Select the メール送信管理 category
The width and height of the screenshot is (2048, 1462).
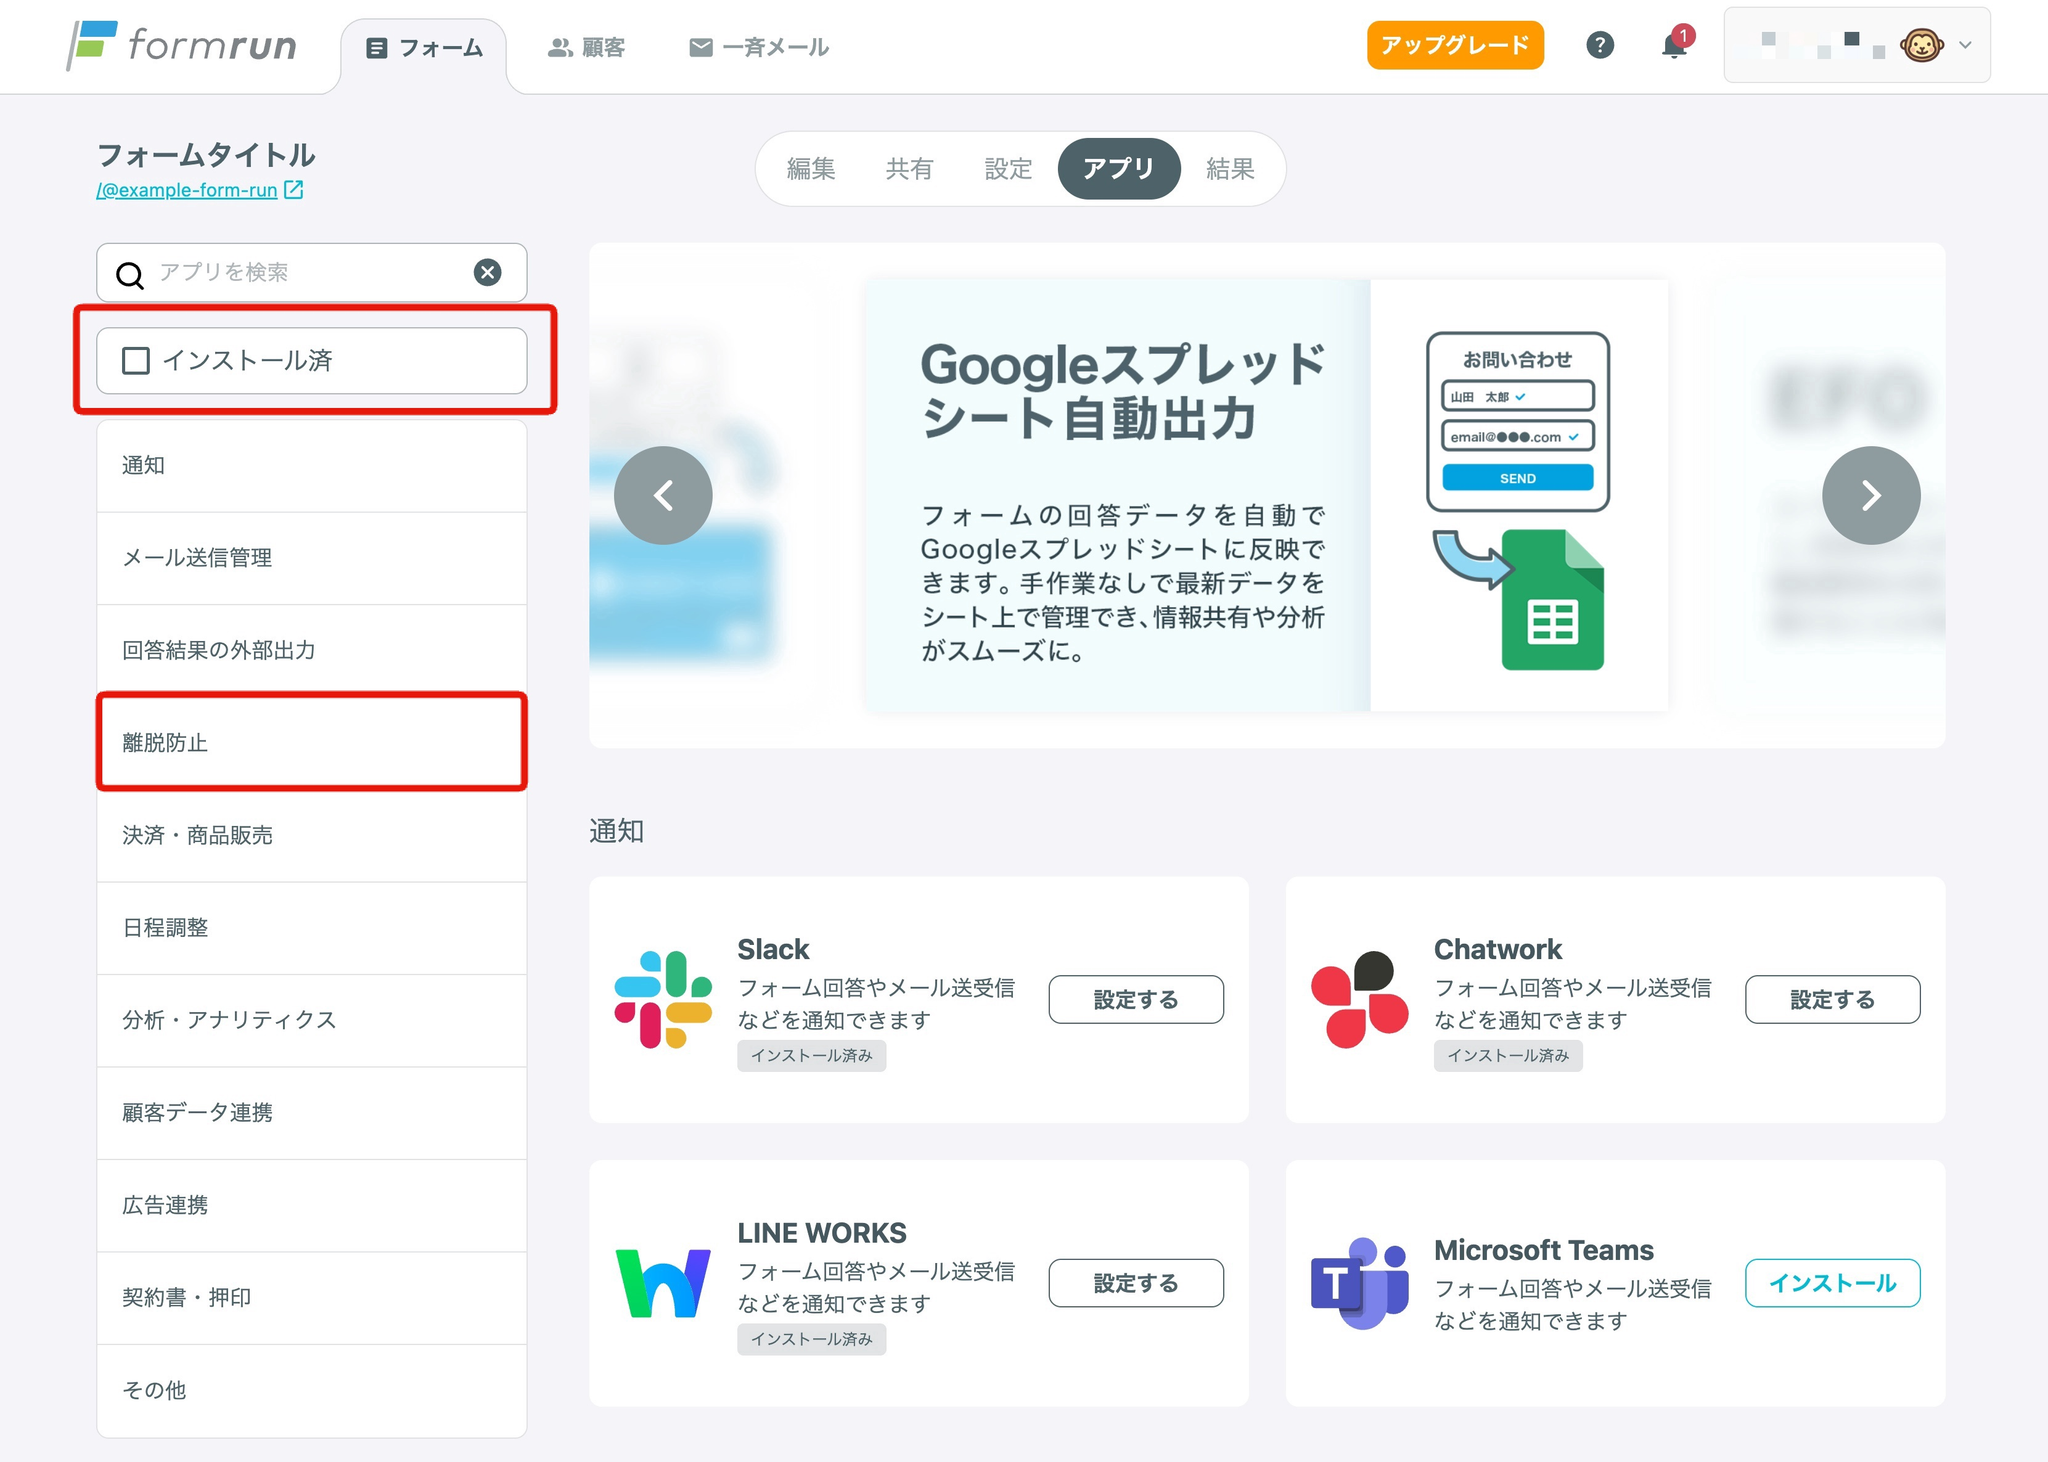[x=312, y=558]
